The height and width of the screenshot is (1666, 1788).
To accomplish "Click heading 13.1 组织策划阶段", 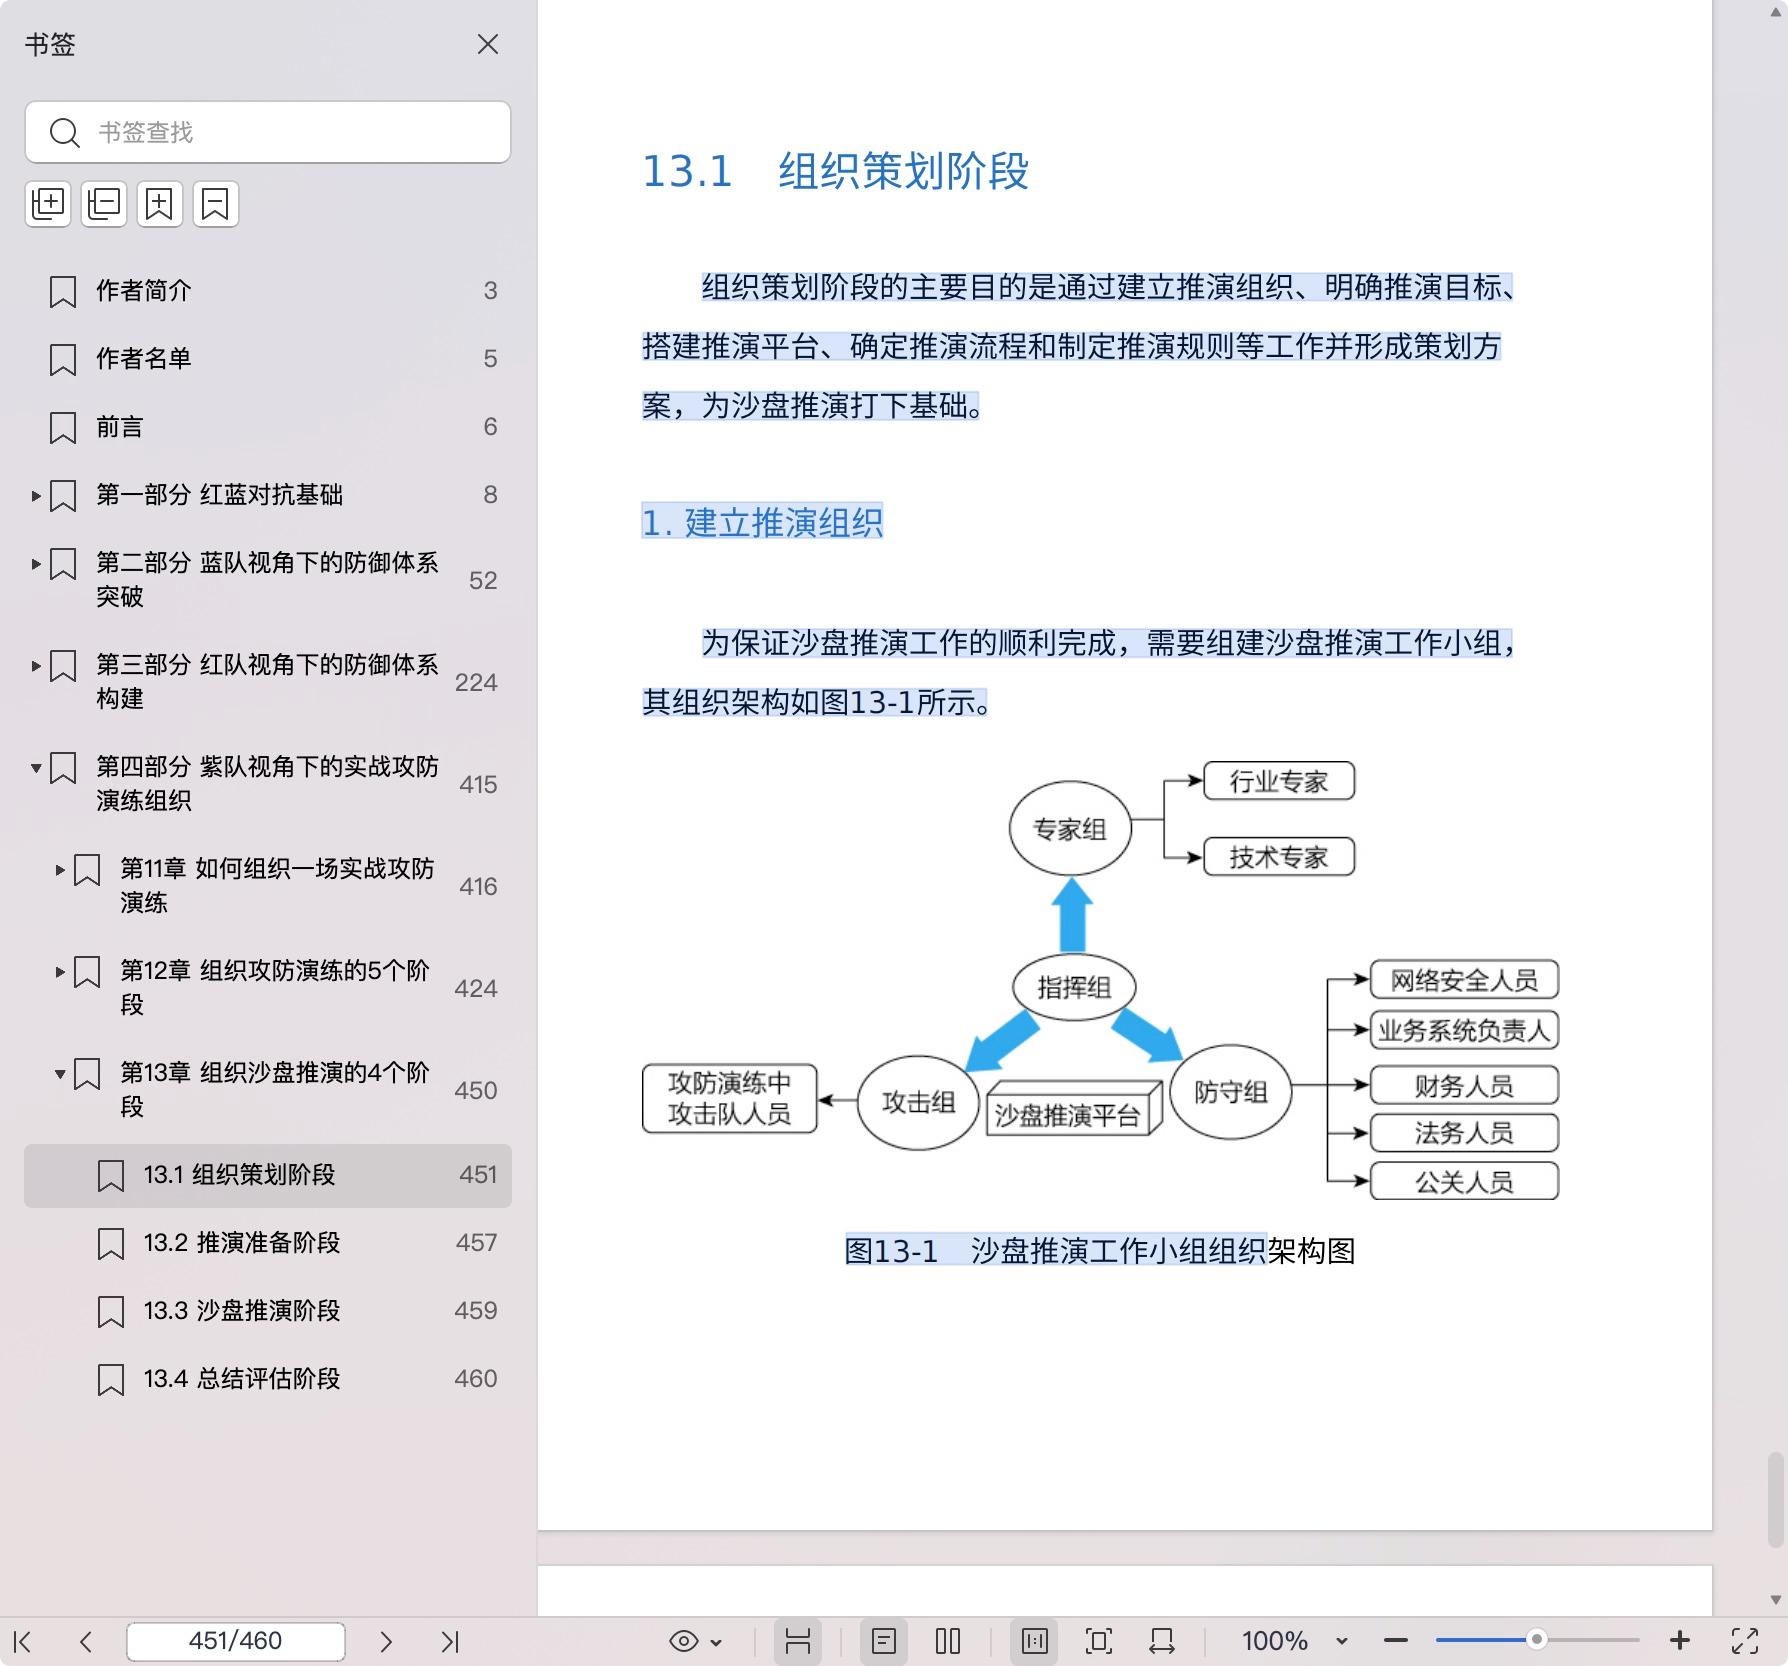I will coord(835,171).
